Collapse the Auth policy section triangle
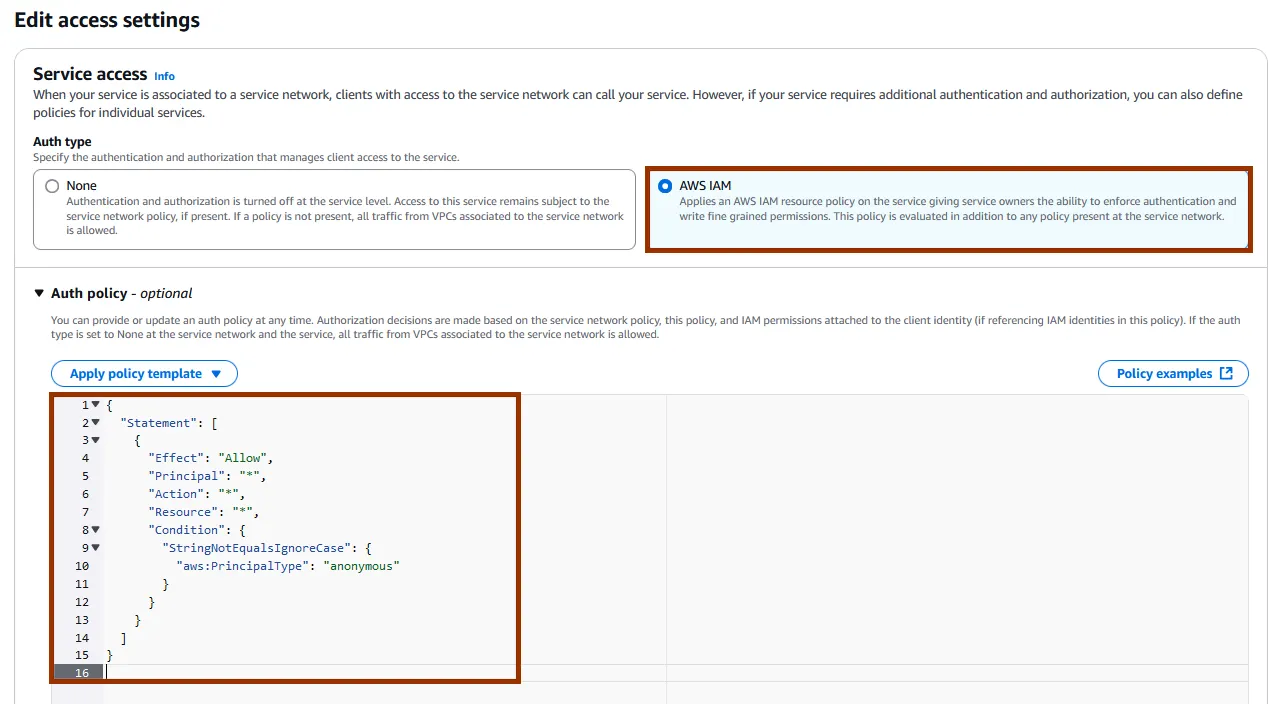Image resolution: width=1288 pixels, height=704 pixels. (40, 293)
